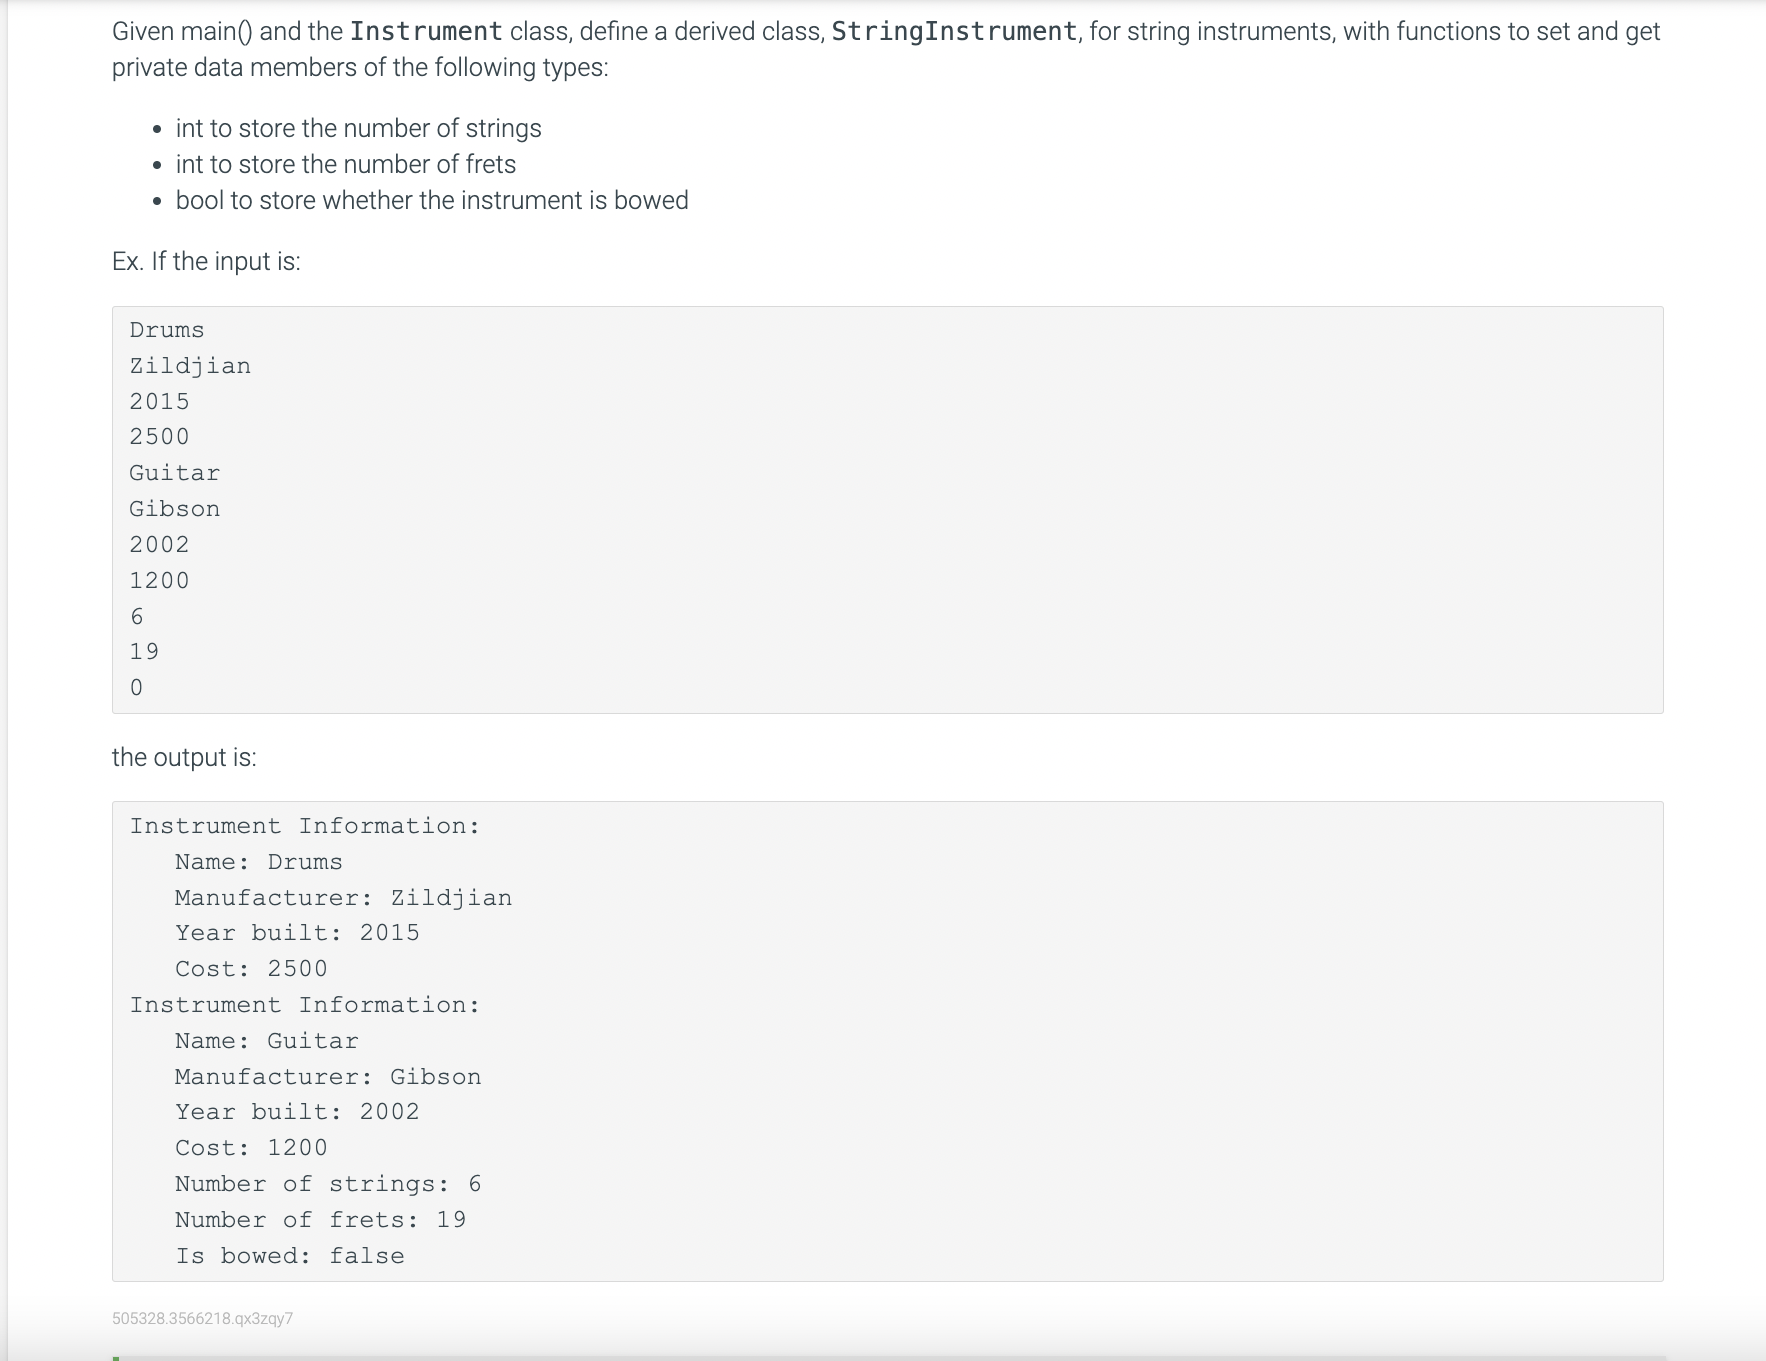This screenshot has width=1766, height=1361.
Task: Click the "Is bowed: false" output line
Action: coord(290,1256)
